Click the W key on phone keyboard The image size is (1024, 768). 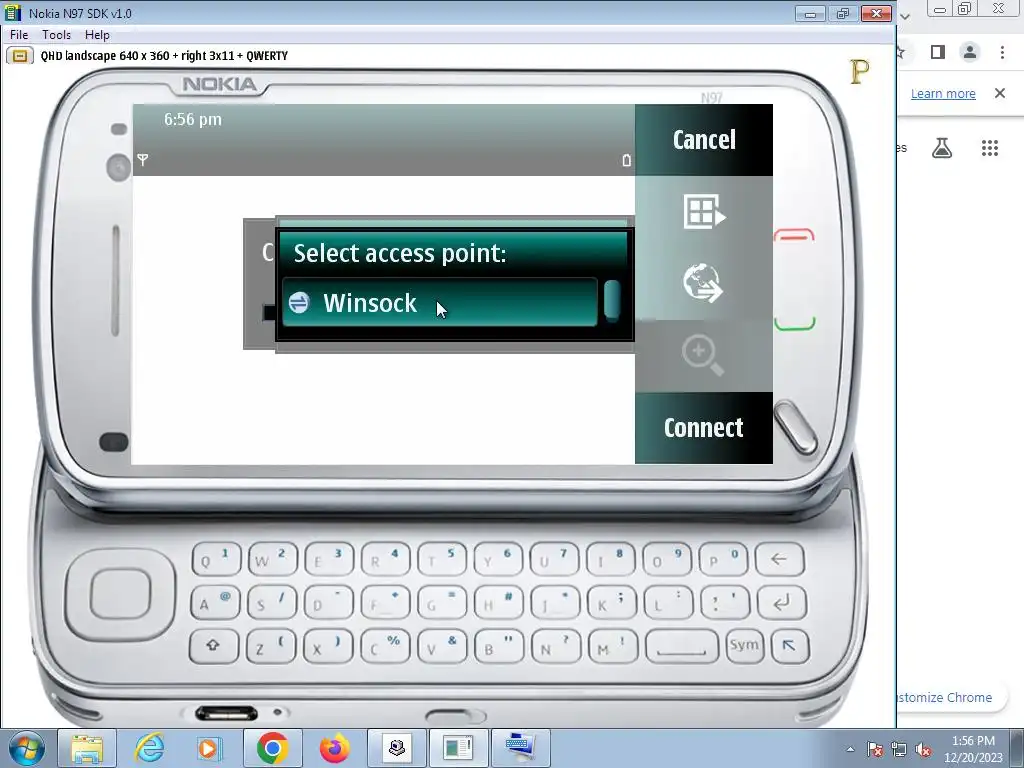pyautogui.click(x=272, y=560)
